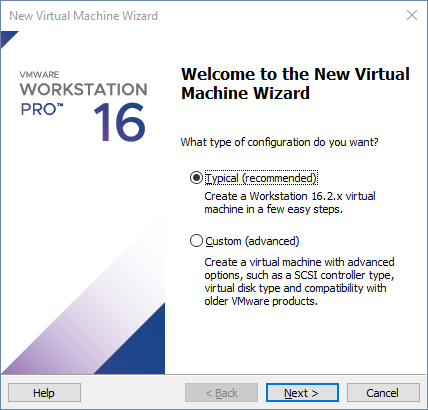Click the 'Custom (advanced)' label text
The height and width of the screenshot is (410, 428).
(252, 241)
